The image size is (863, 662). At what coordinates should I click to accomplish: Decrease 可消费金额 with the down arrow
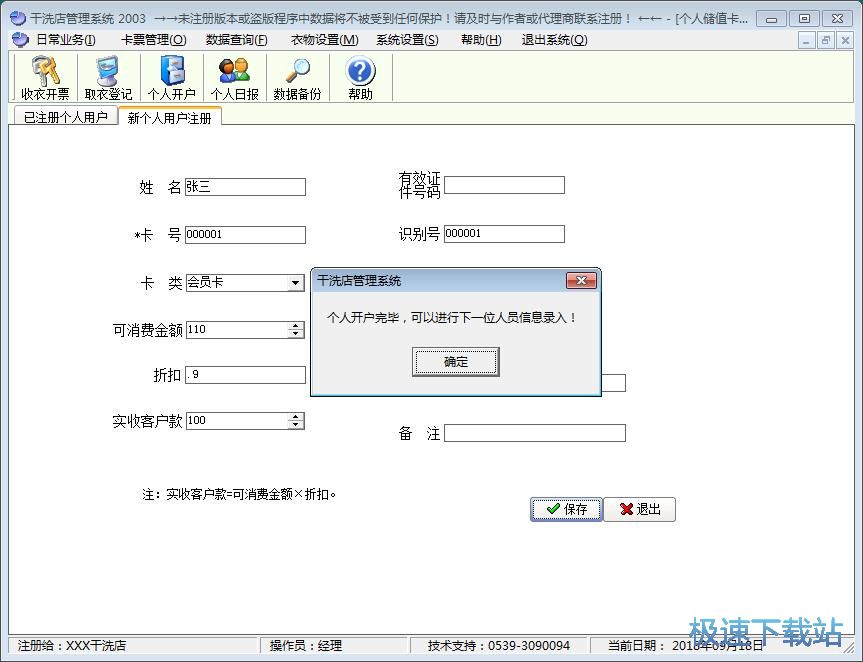click(x=296, y=333)
